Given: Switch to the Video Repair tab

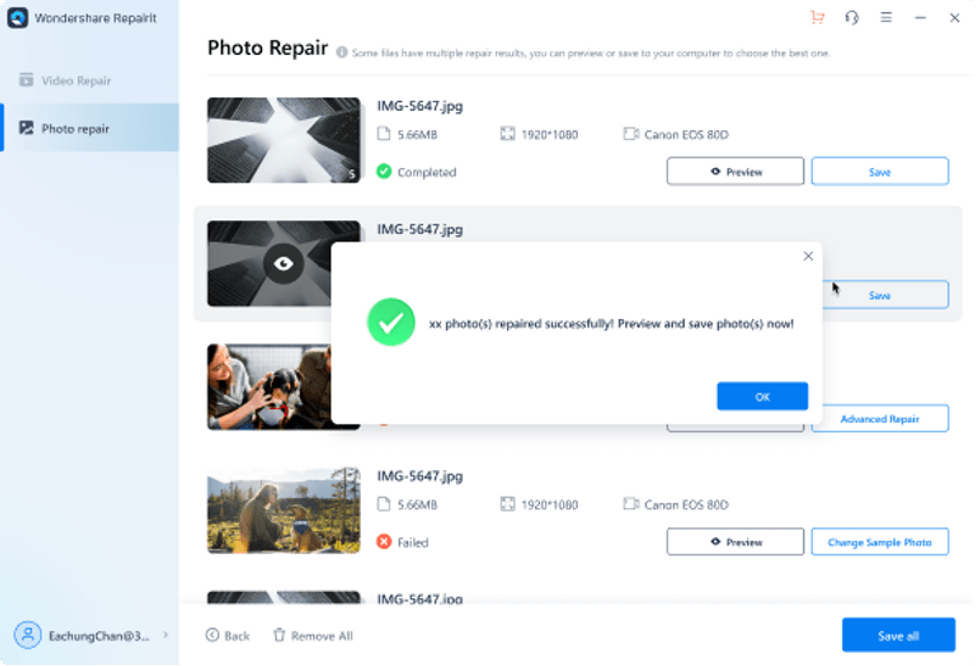Looking at the screenshot, I should (x=76, y=81).
